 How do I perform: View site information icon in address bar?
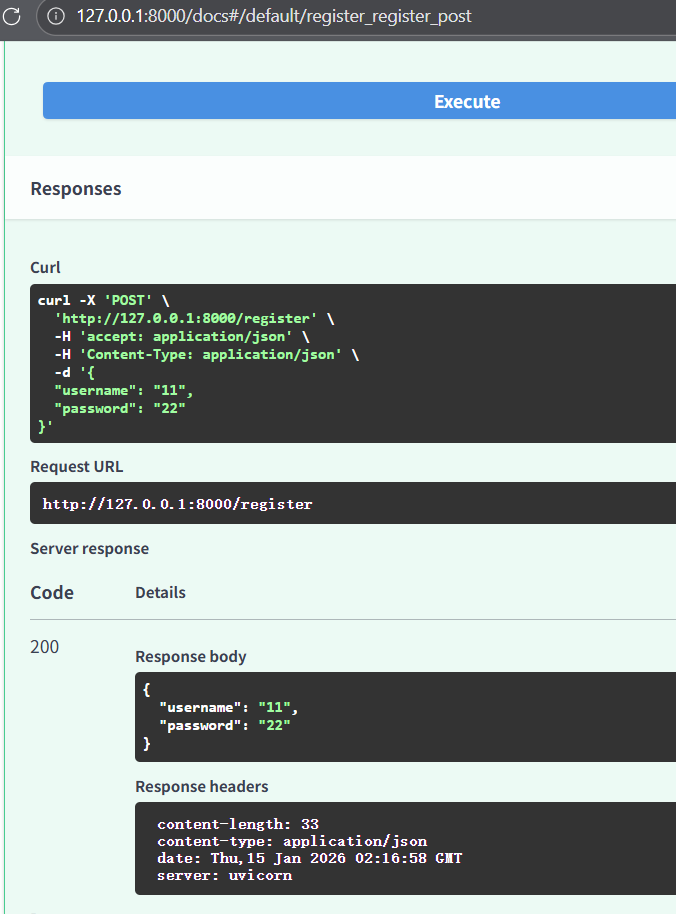(56, 16)
